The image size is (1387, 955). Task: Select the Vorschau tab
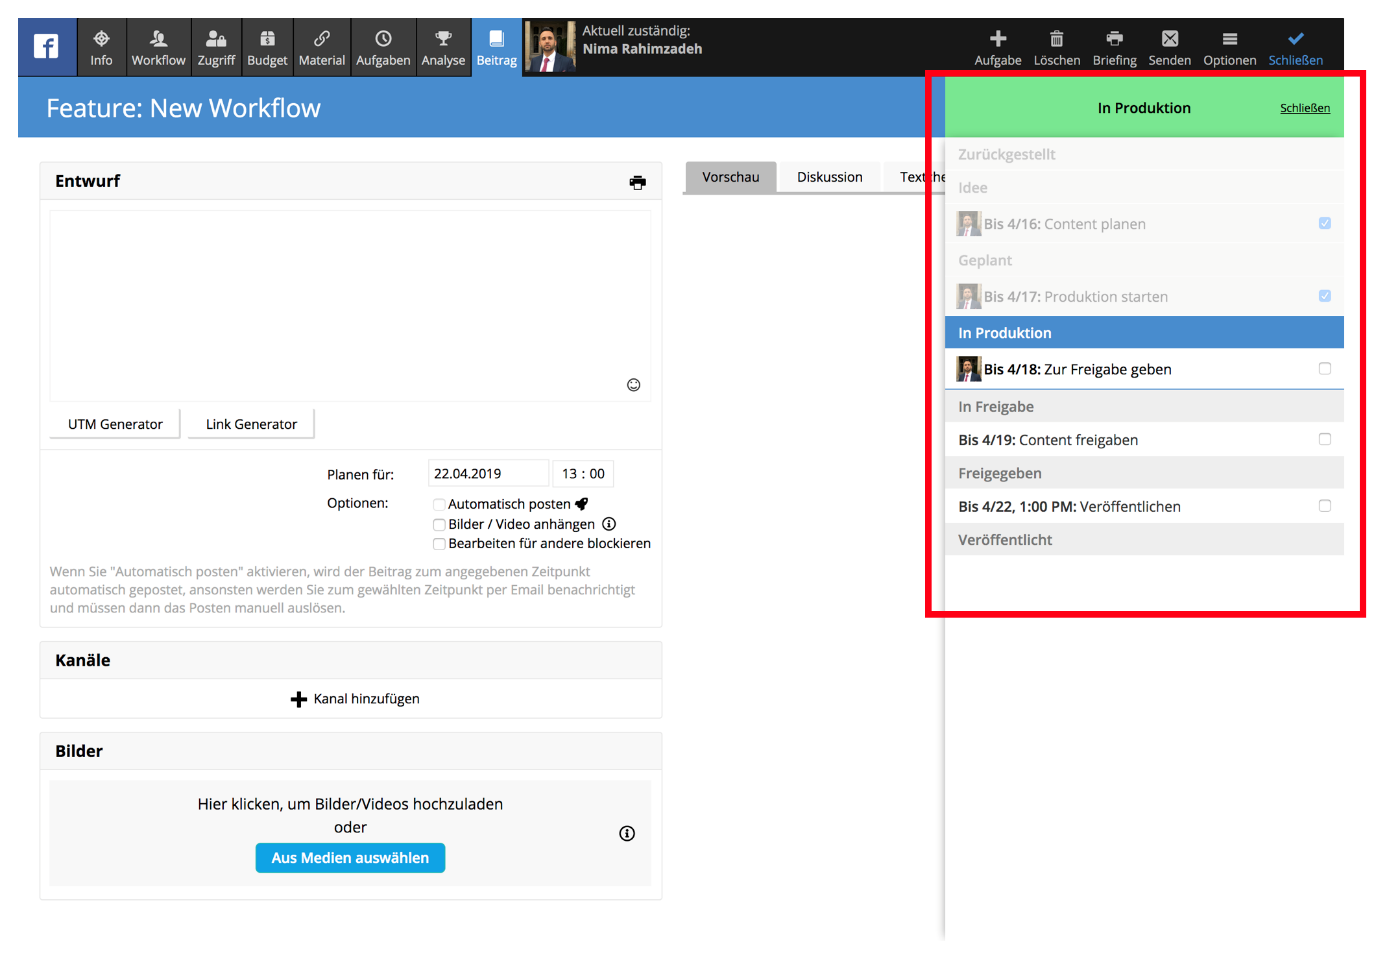730,177
